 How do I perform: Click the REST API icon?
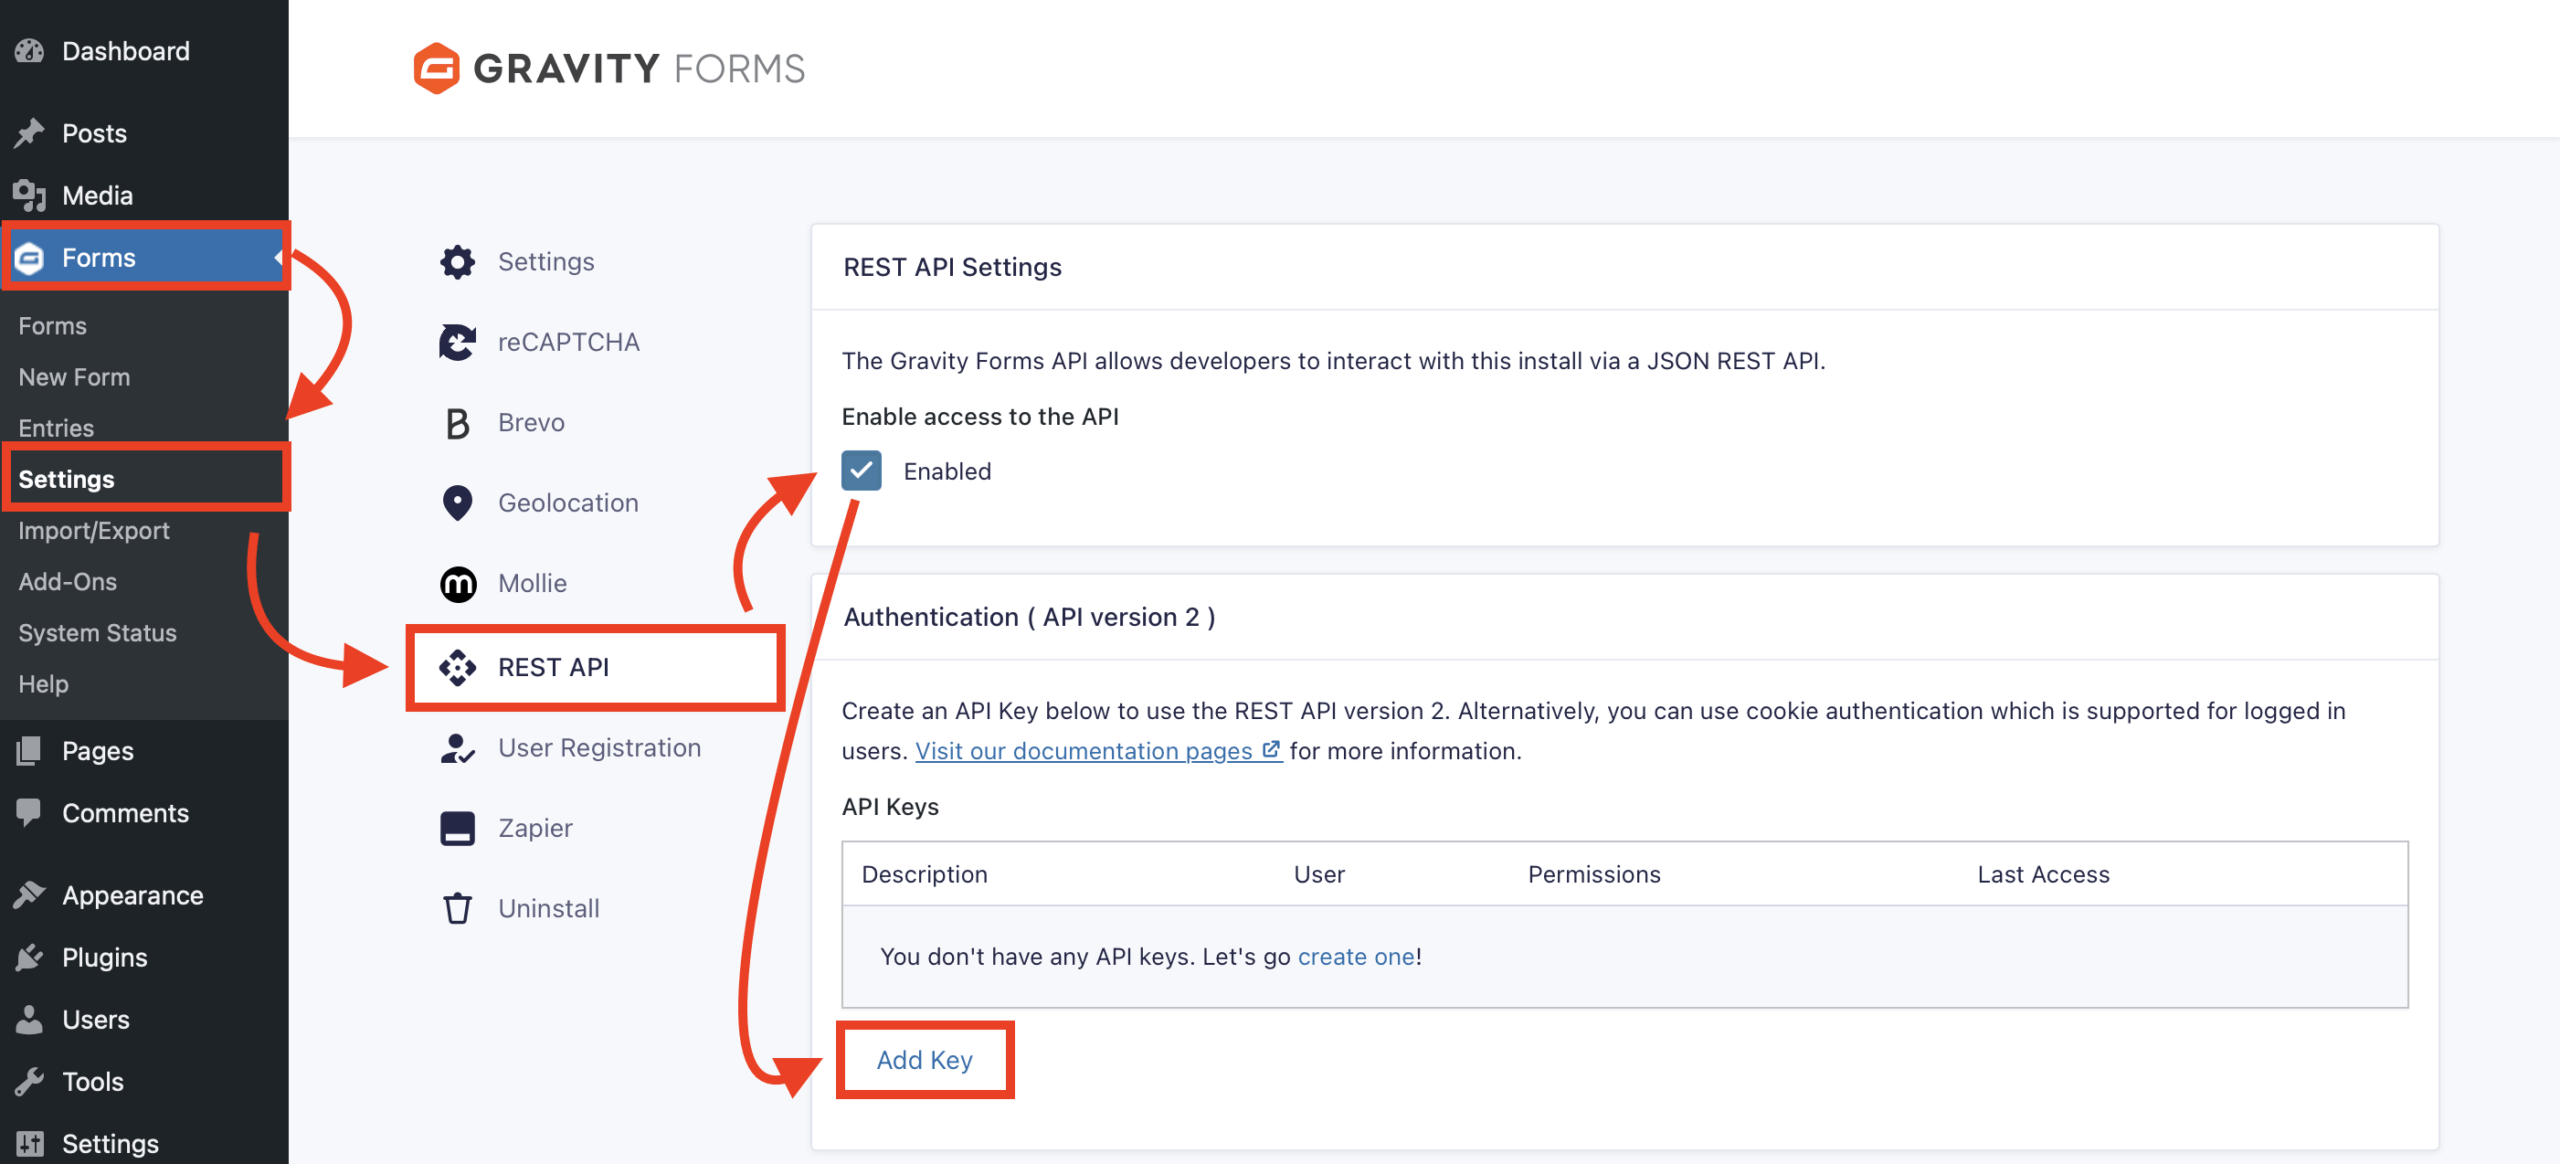pos(458,667)
